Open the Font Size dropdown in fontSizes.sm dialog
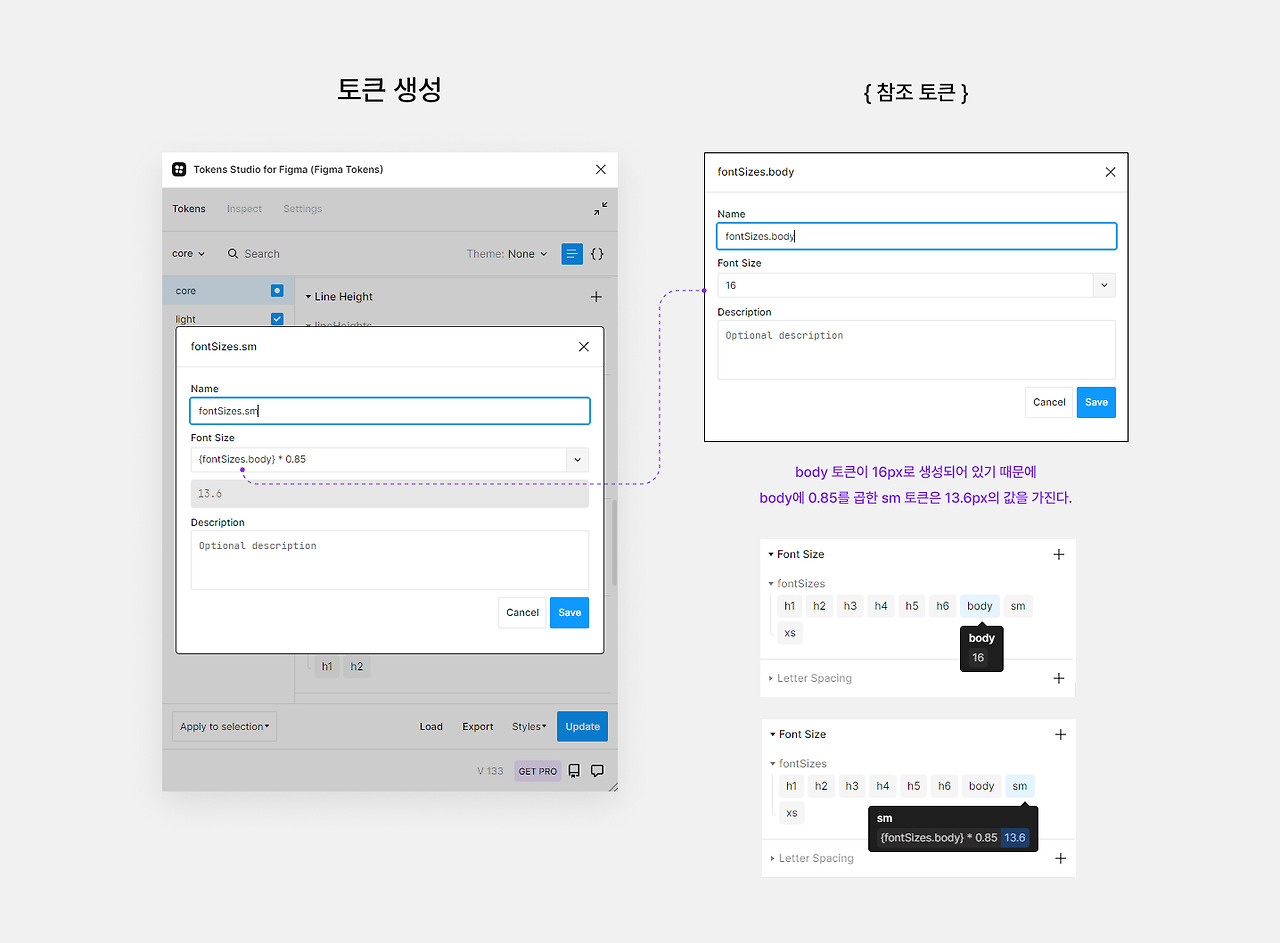Image resolution: width=1280 pixels, height=943 pixels. [x=577, y=459]
